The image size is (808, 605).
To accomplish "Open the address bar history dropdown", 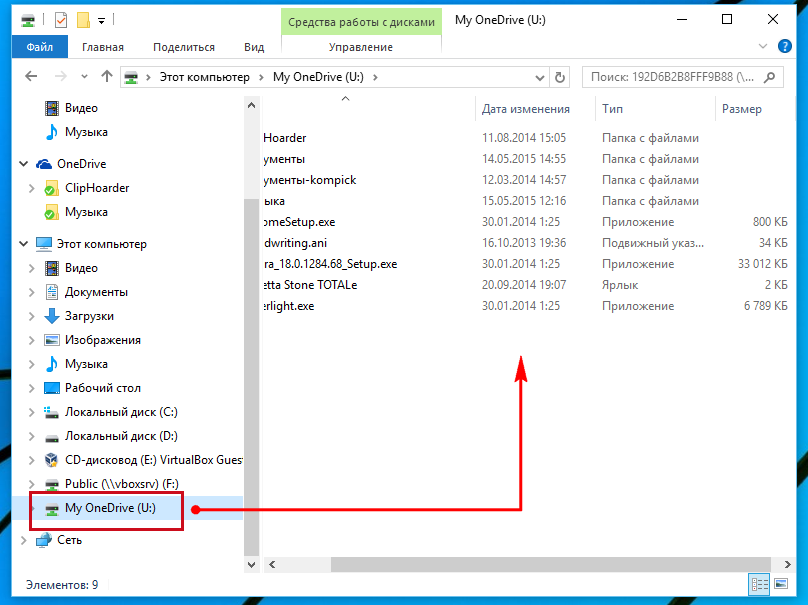I will pyautogui.click(x=537, y=77).
